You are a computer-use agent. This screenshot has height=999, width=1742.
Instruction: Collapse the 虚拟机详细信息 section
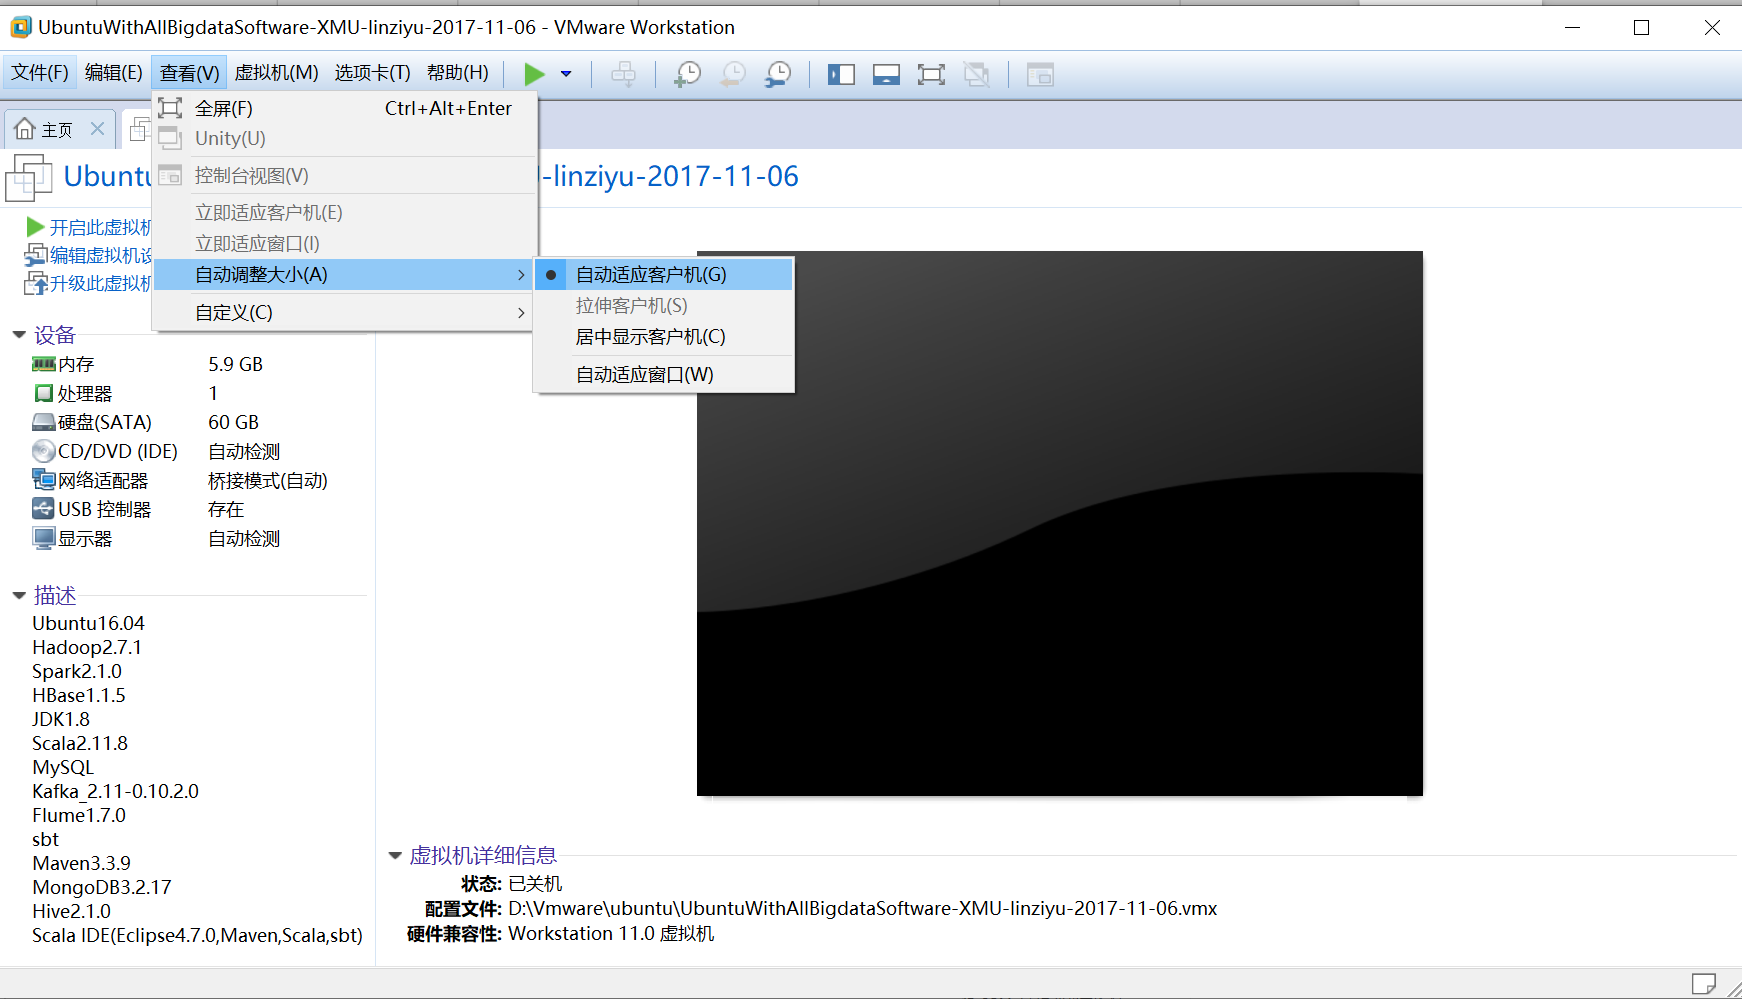(x=395, y=856)
